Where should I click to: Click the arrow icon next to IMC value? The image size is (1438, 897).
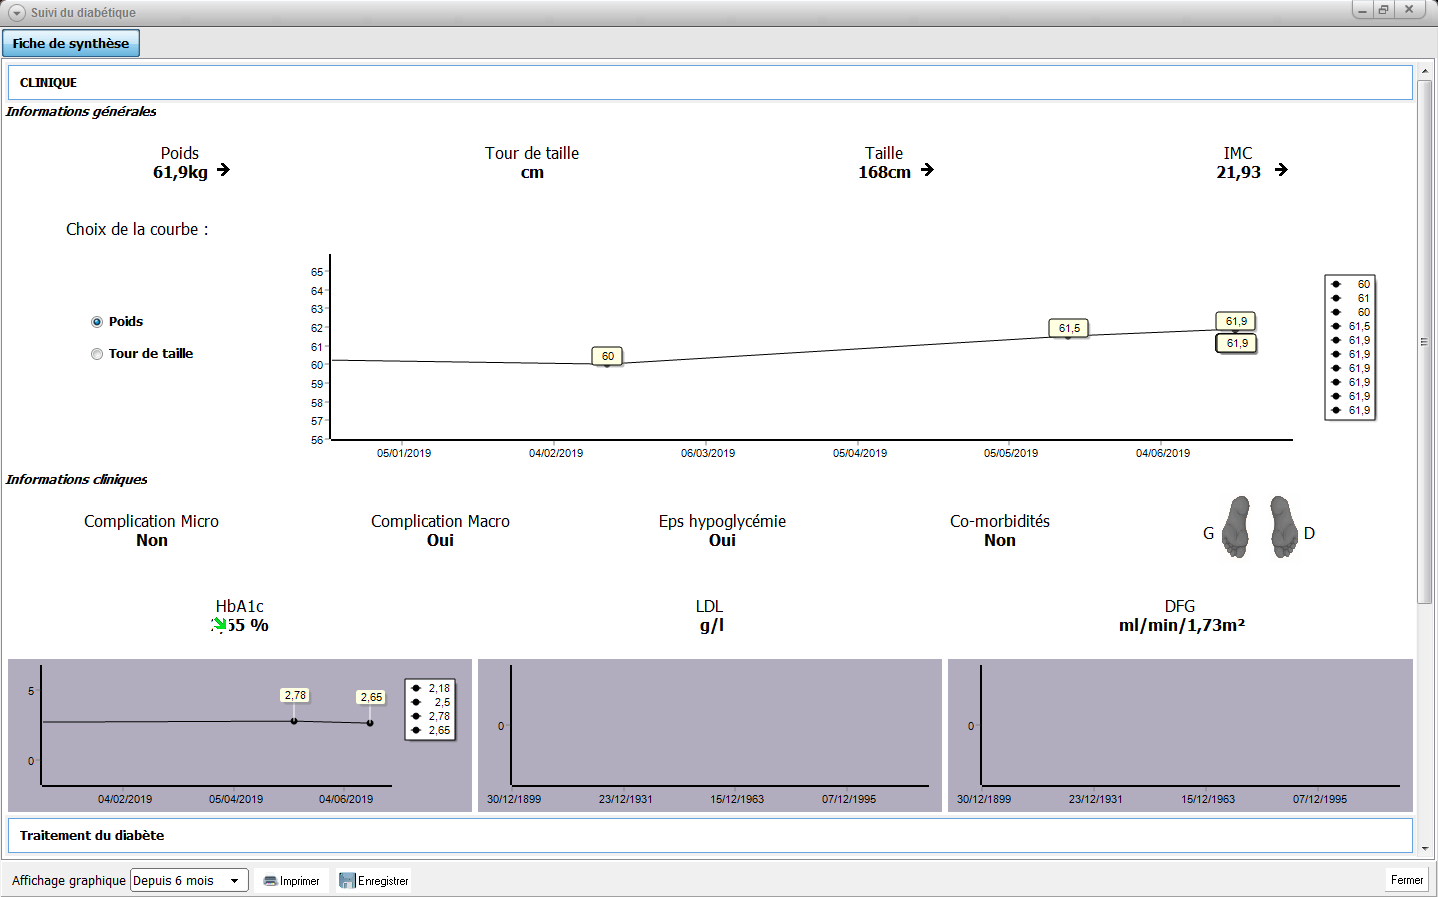[x=1281, y=170]
